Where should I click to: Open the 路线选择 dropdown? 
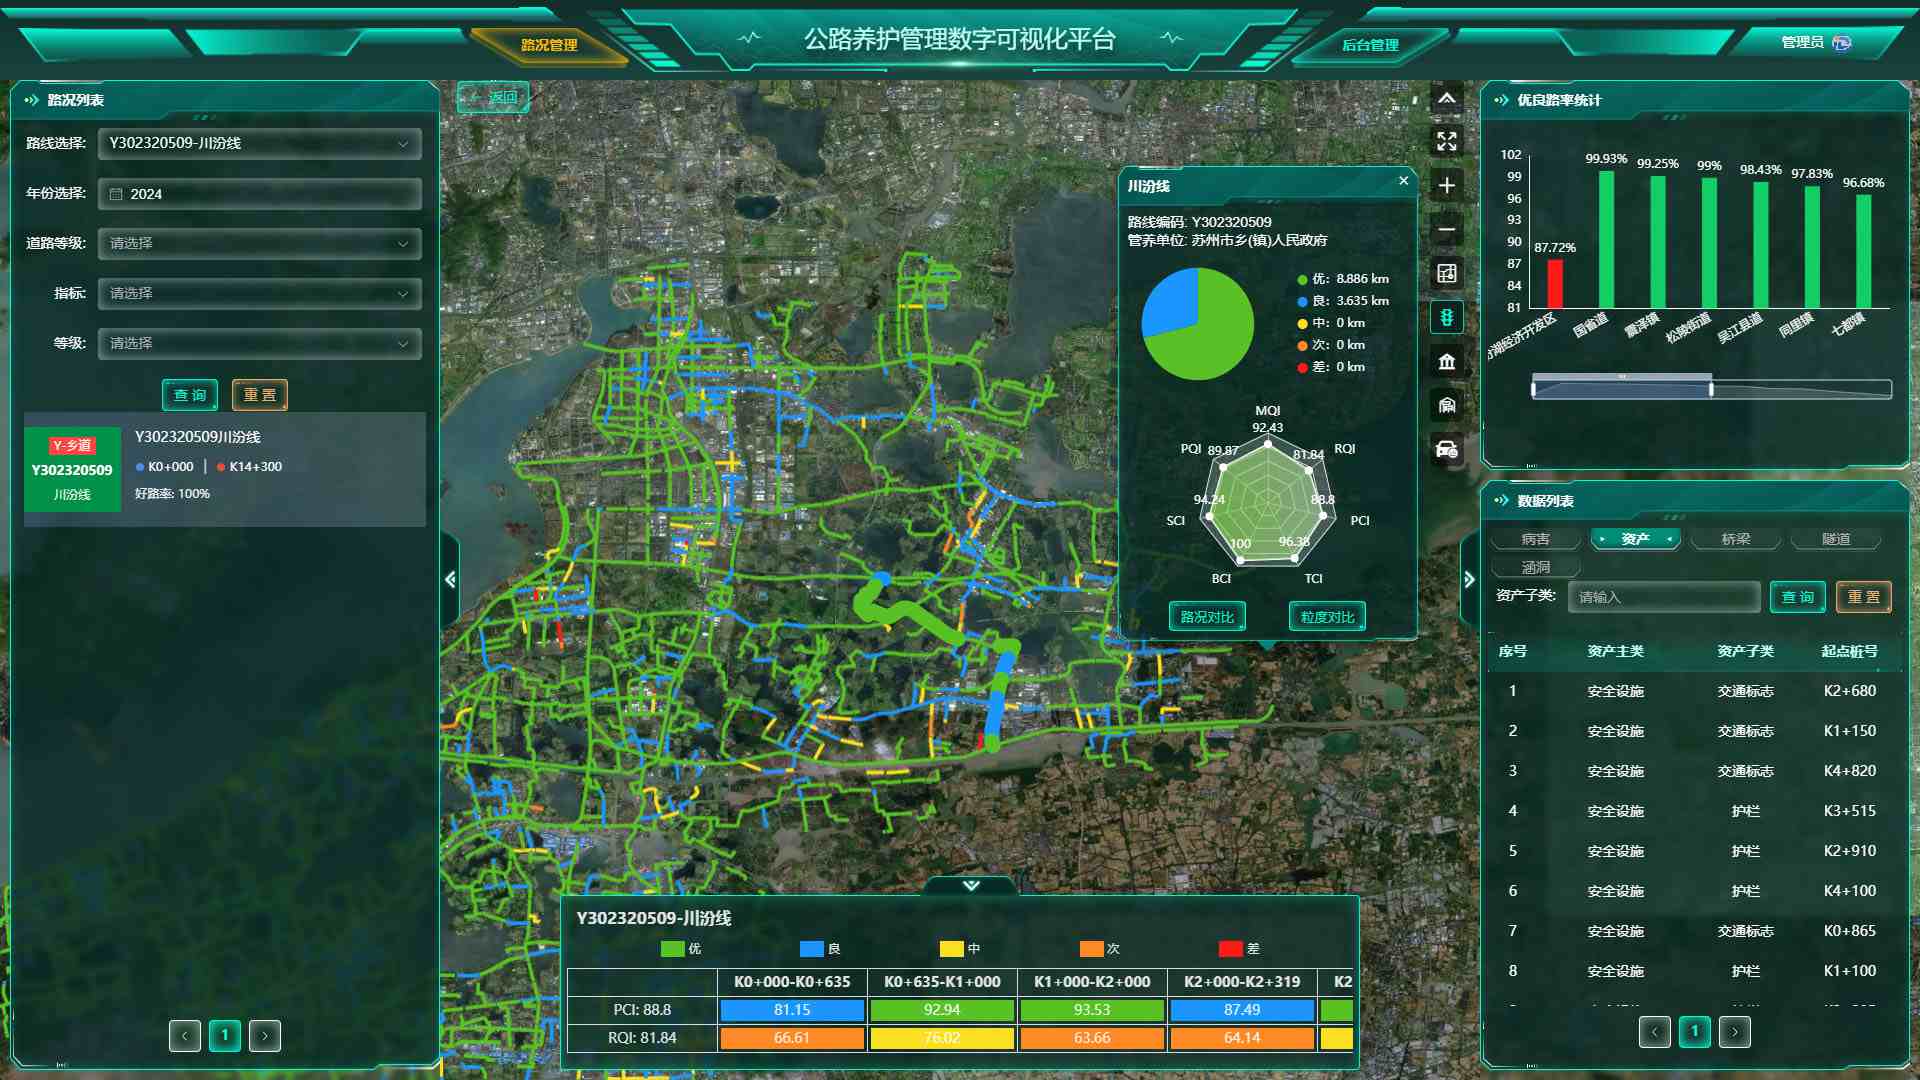tap(259, 143)
